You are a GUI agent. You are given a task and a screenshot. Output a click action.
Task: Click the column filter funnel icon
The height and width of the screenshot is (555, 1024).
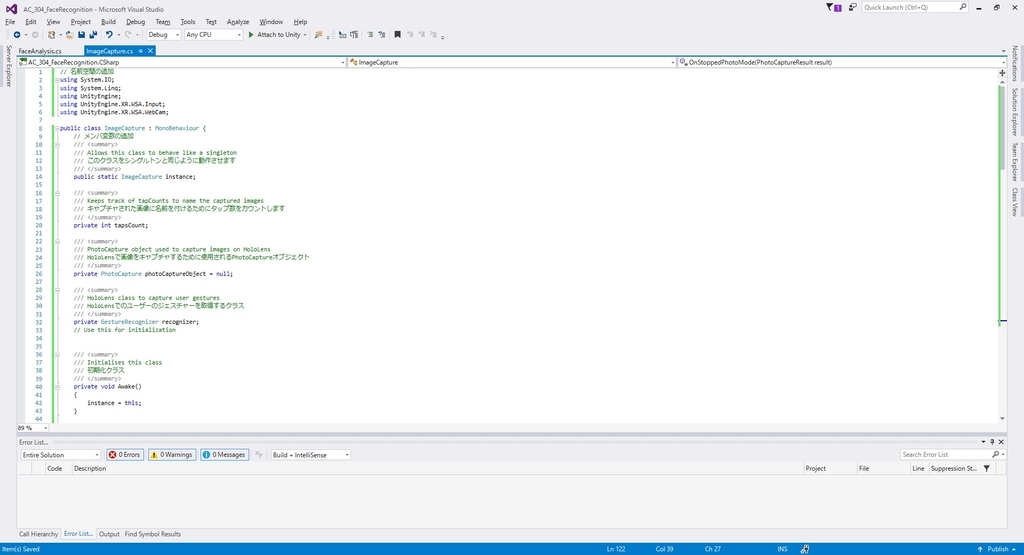986,468
